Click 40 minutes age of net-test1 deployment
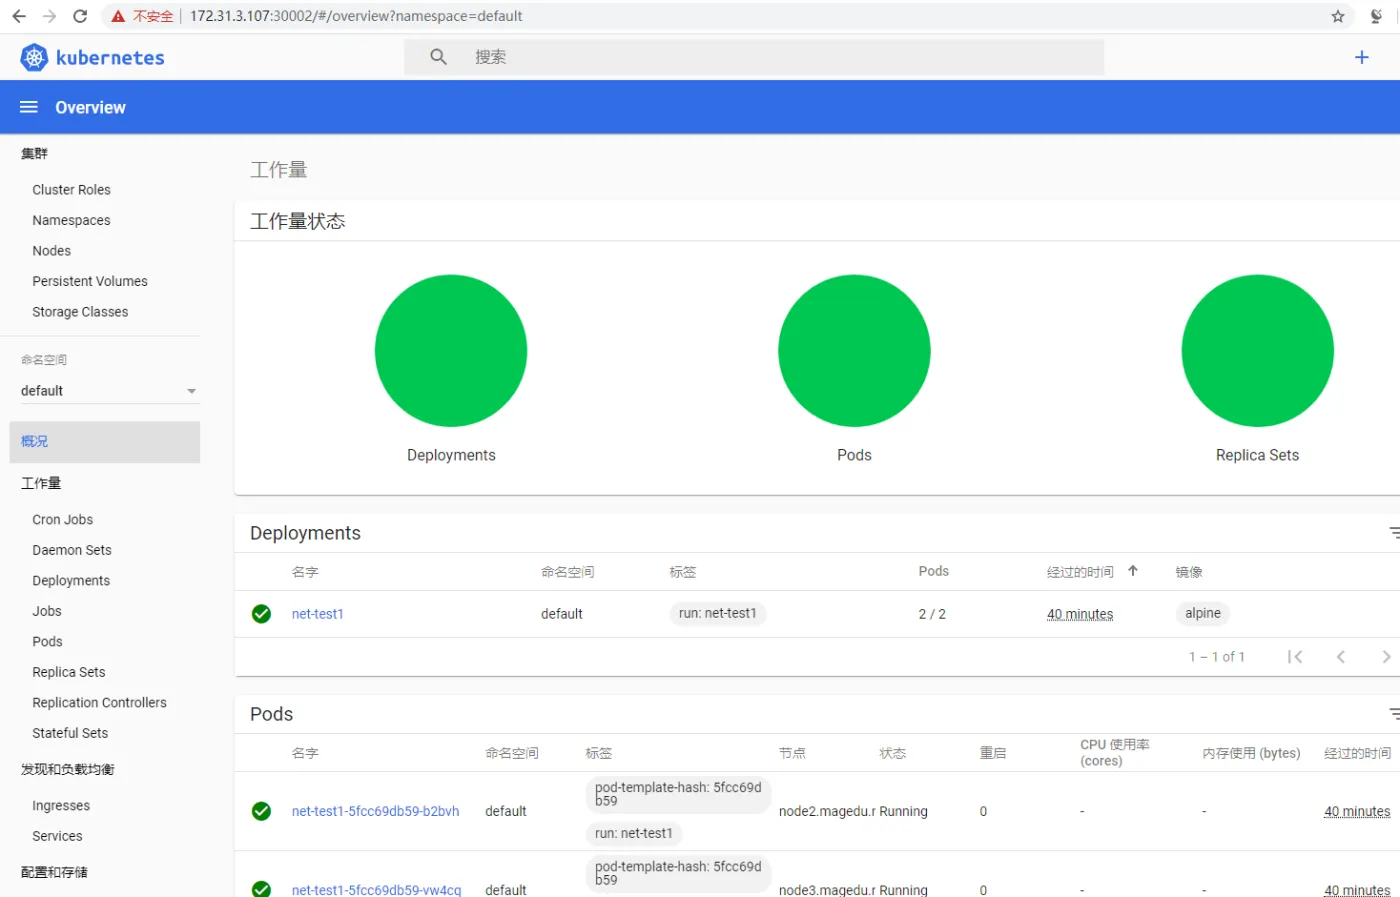 (x=1080, y=614)
